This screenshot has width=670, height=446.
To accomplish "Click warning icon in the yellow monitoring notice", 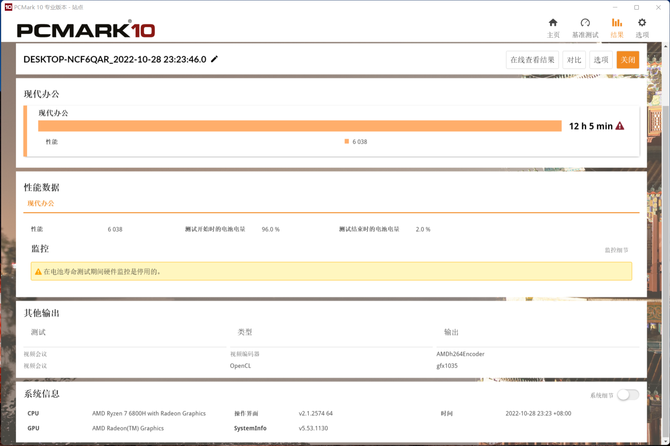I will coord(38,272).
